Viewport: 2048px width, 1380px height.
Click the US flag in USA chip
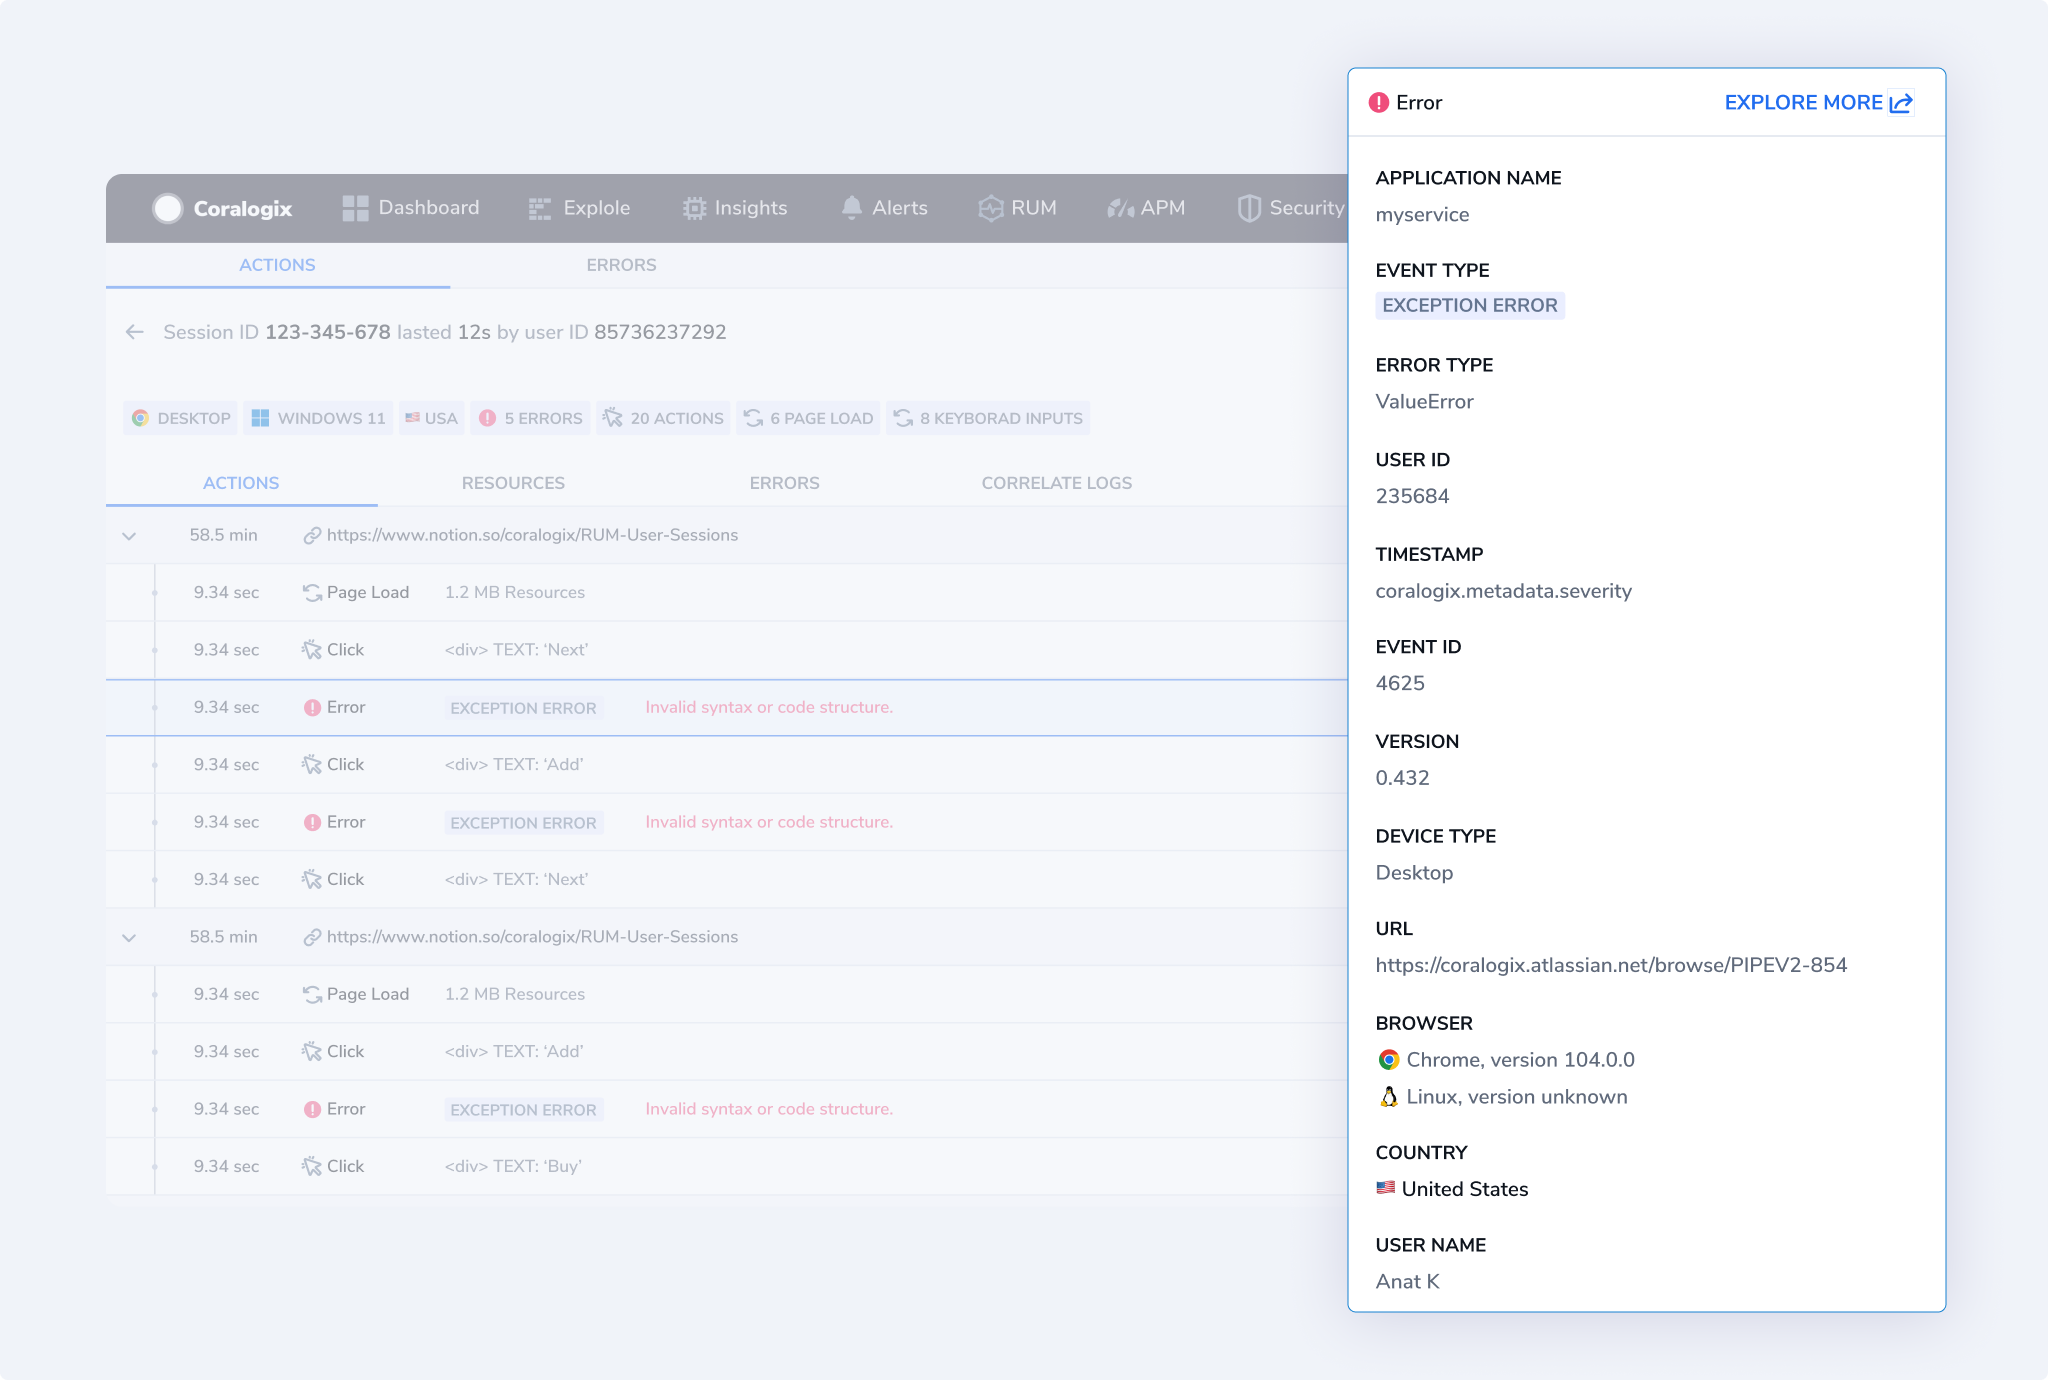pos(412,418)
